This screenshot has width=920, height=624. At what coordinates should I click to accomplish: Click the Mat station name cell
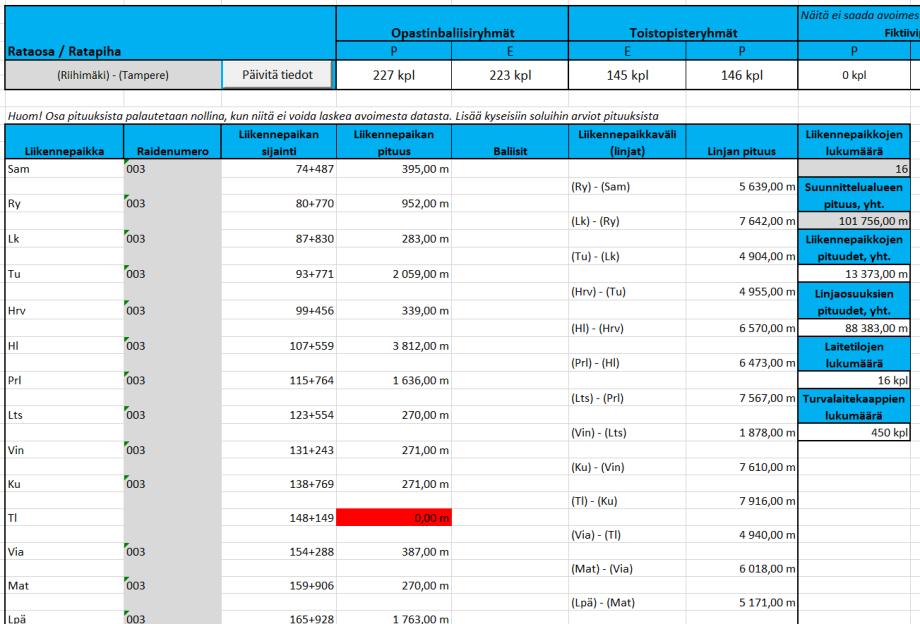pyautogui.click(x=65, y=585)
